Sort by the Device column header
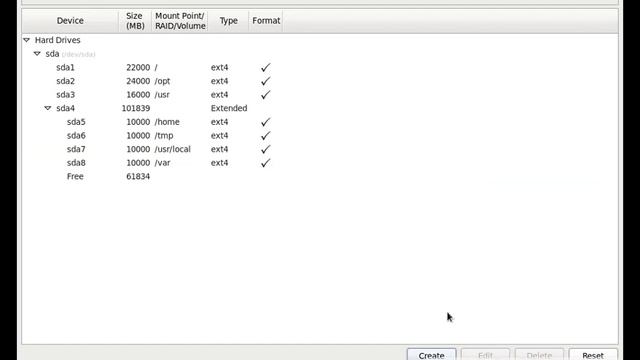Viewport: 640px width, 360px height. pyautogui.click(x=70, y=20)
